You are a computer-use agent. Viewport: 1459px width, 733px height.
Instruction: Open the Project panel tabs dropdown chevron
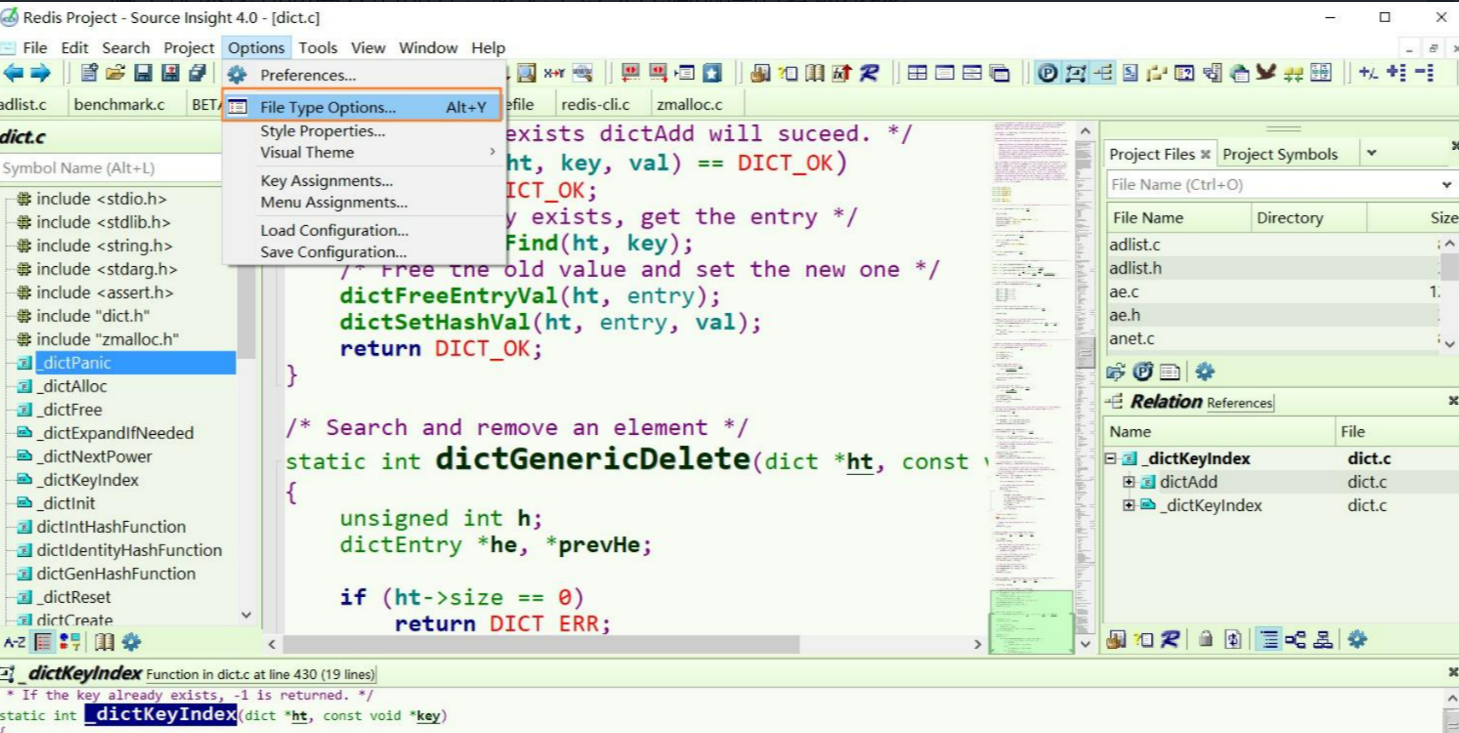(x=1372, y=153)
